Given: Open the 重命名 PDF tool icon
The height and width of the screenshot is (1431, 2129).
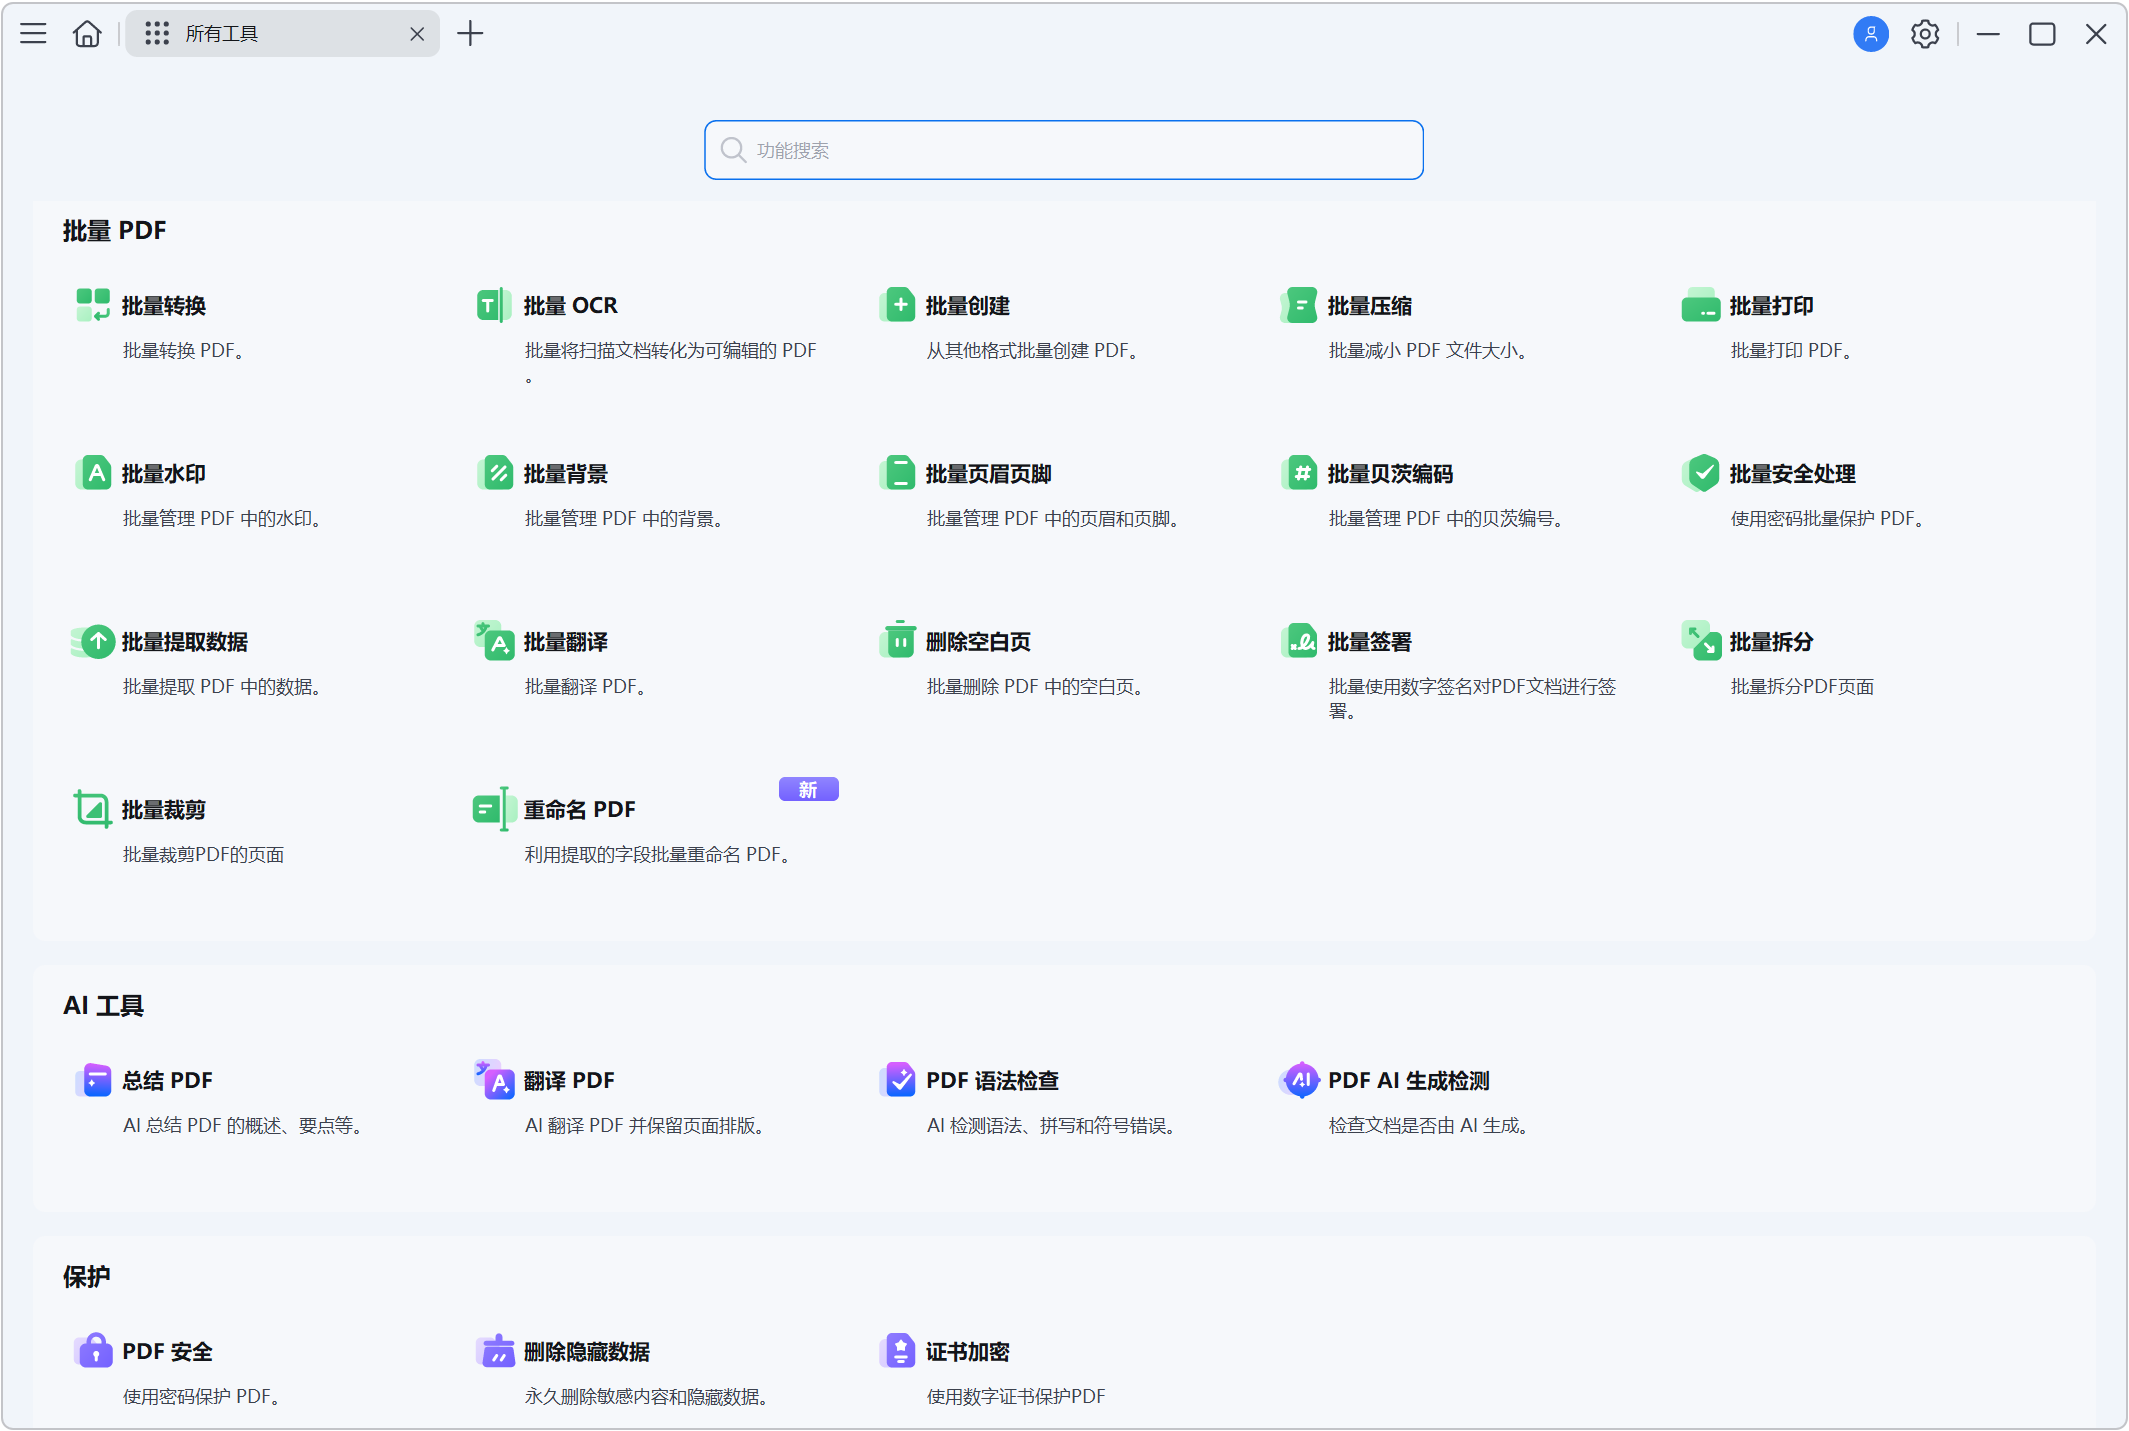Looking at the screenshot, I should tap(493, 809).
